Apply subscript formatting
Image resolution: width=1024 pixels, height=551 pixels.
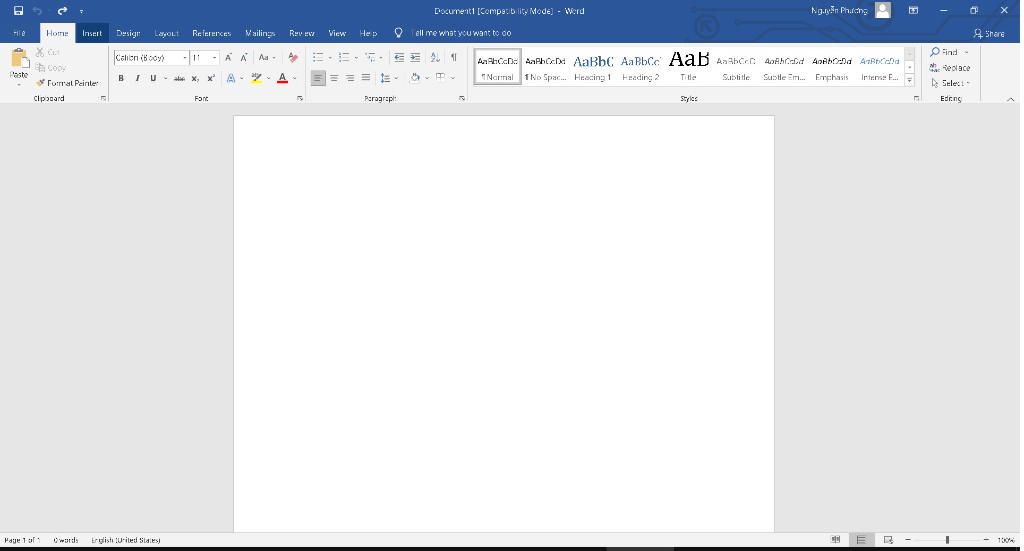tap(195, 78)
